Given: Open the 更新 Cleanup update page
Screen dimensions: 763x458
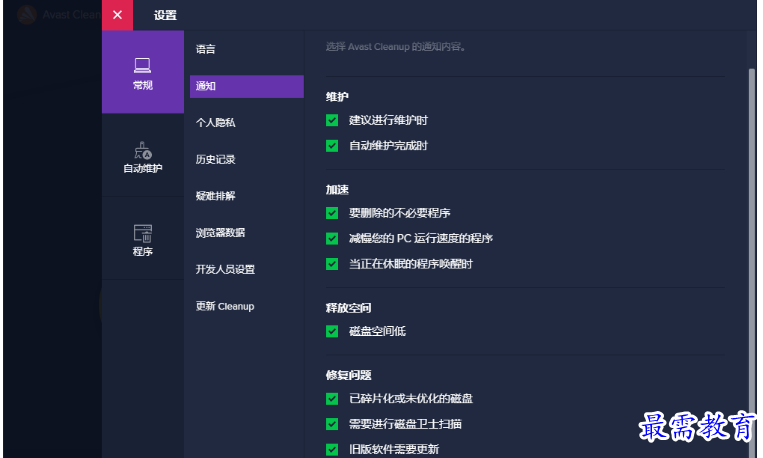Looking at the screenshot, I should [225, 306].
